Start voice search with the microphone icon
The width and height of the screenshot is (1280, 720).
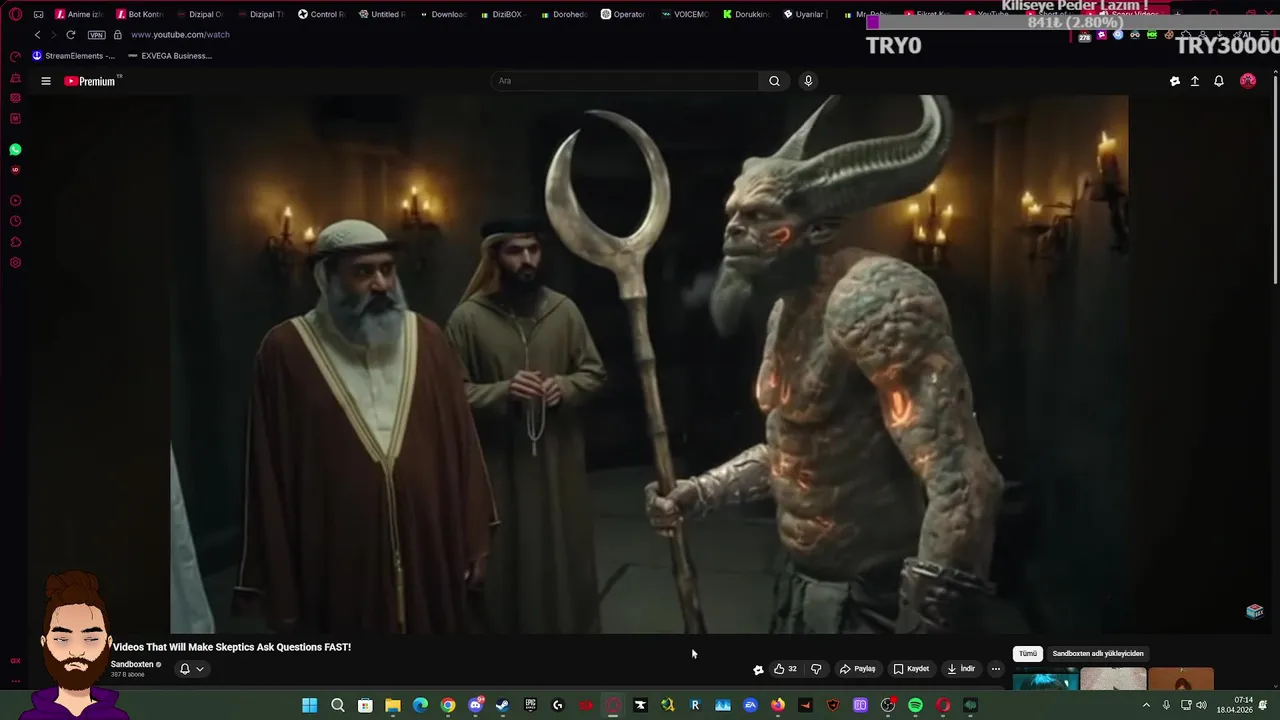[x=808, y=81]
